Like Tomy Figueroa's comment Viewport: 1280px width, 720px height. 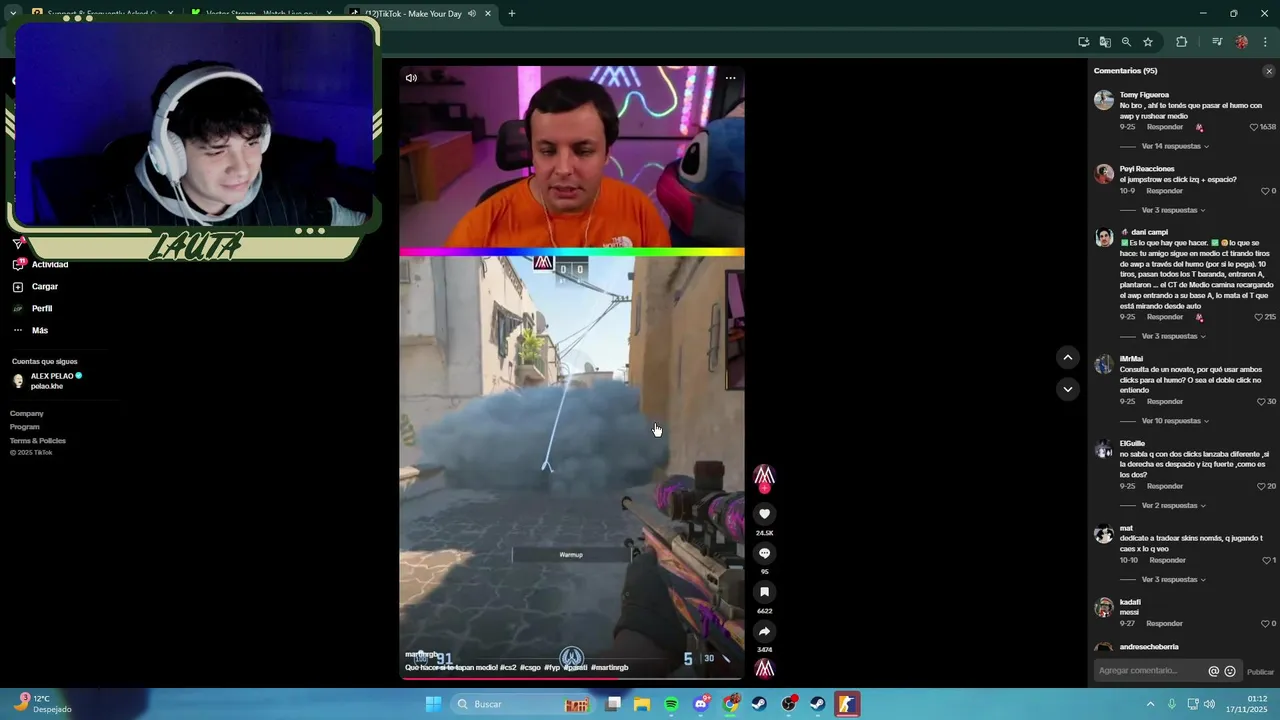(x=1254, y=127)
